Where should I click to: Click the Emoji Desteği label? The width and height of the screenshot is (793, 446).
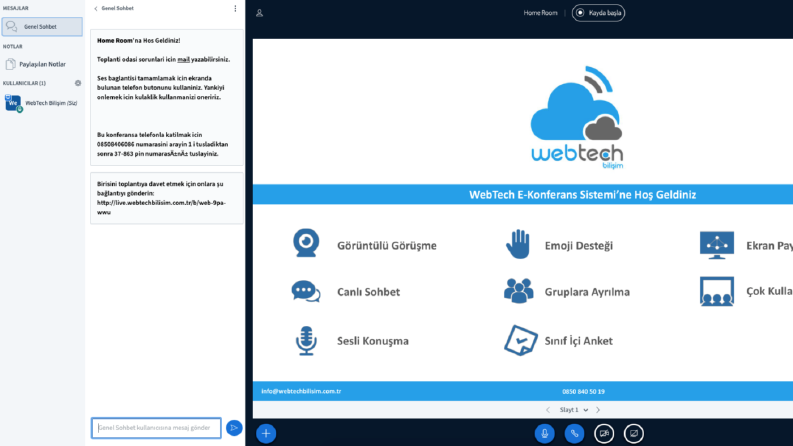579,246
